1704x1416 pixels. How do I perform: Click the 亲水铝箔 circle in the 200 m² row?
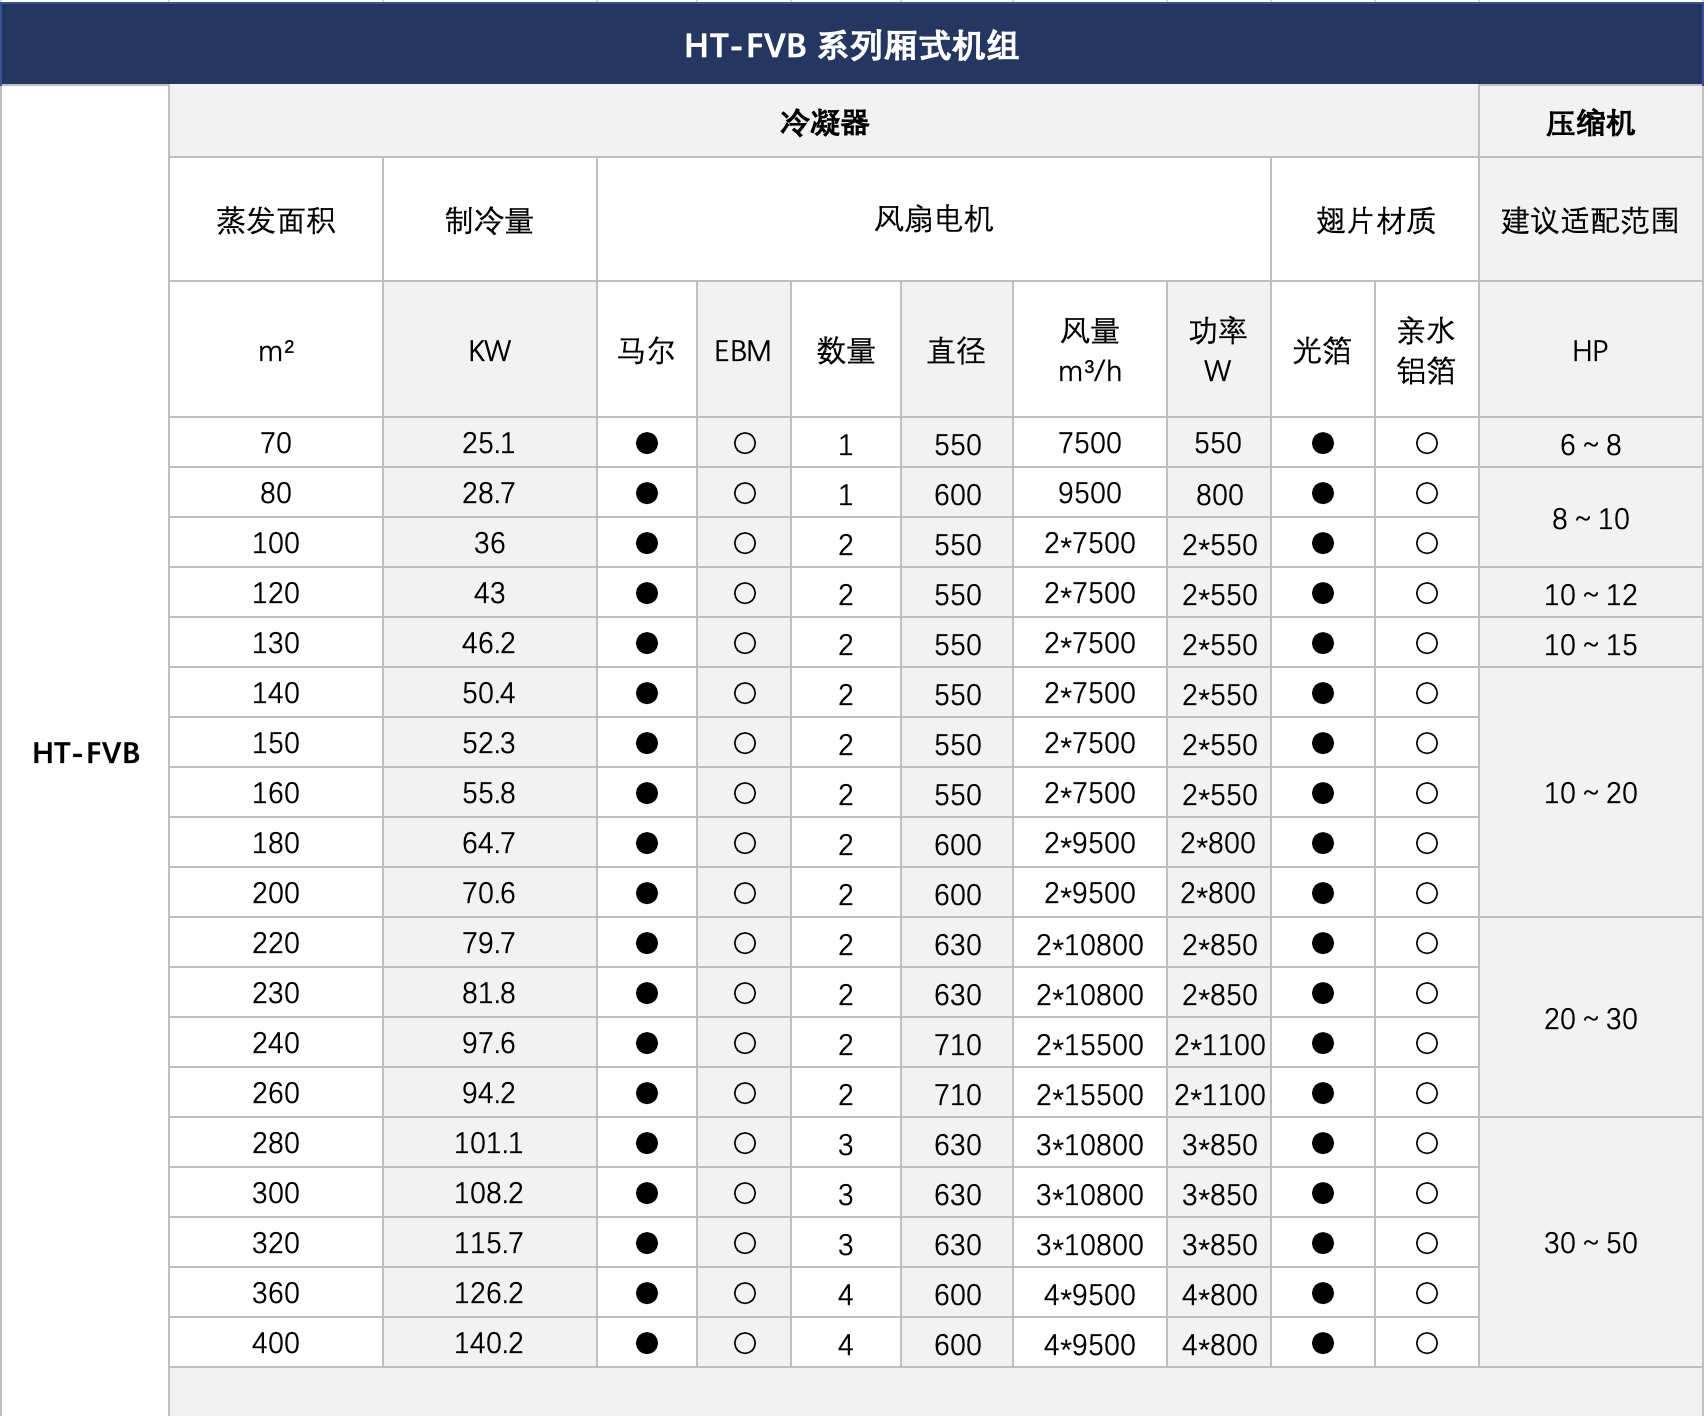[1427, 893]
